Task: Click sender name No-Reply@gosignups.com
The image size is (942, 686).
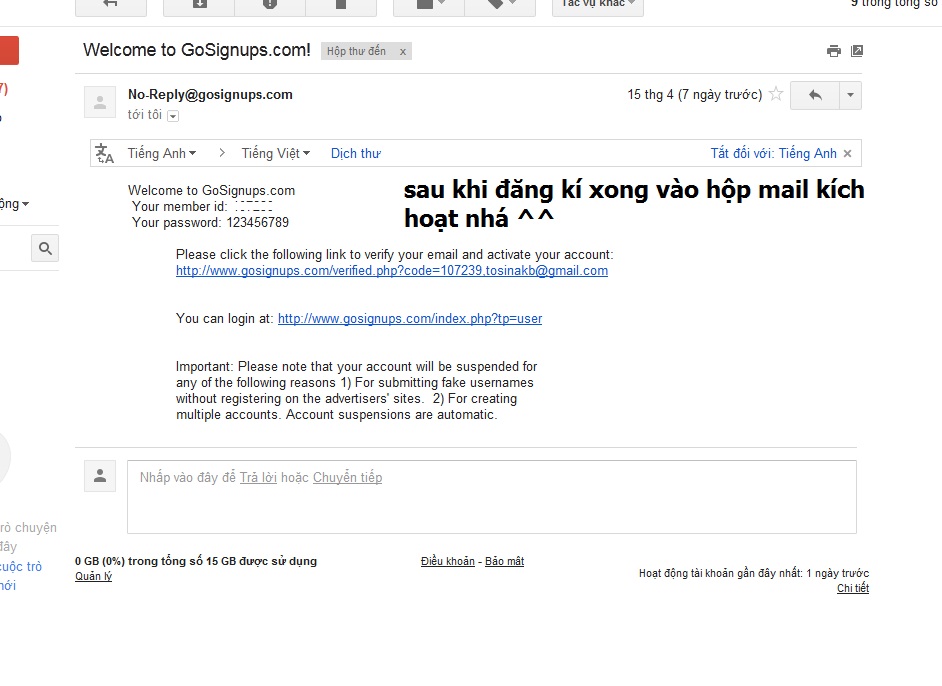Action: [210, 94]
